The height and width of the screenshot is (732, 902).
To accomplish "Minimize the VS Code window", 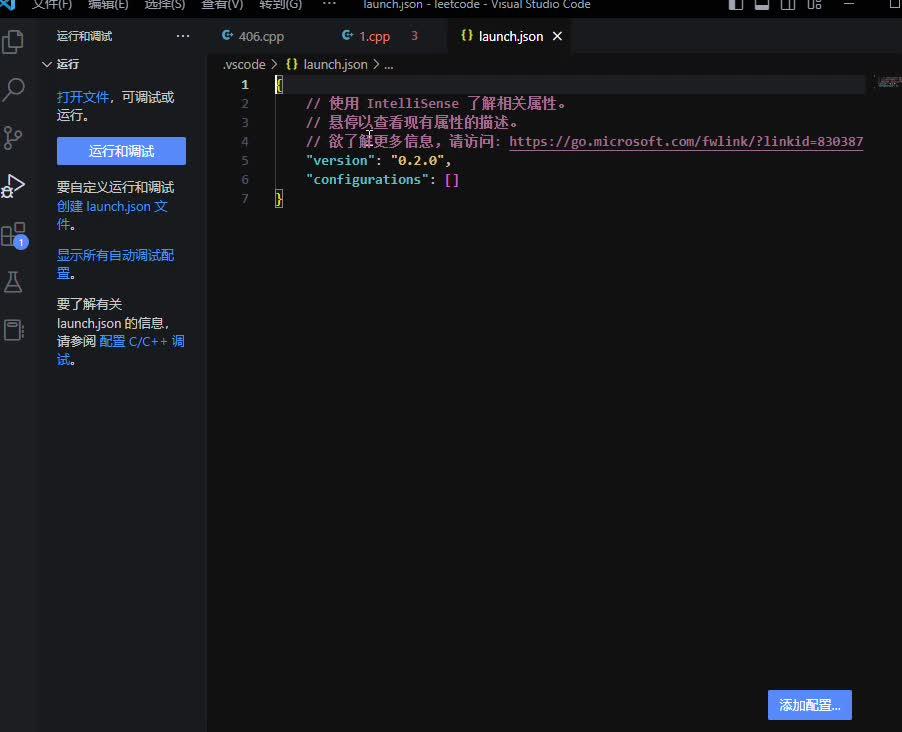I will pos(849,4).
